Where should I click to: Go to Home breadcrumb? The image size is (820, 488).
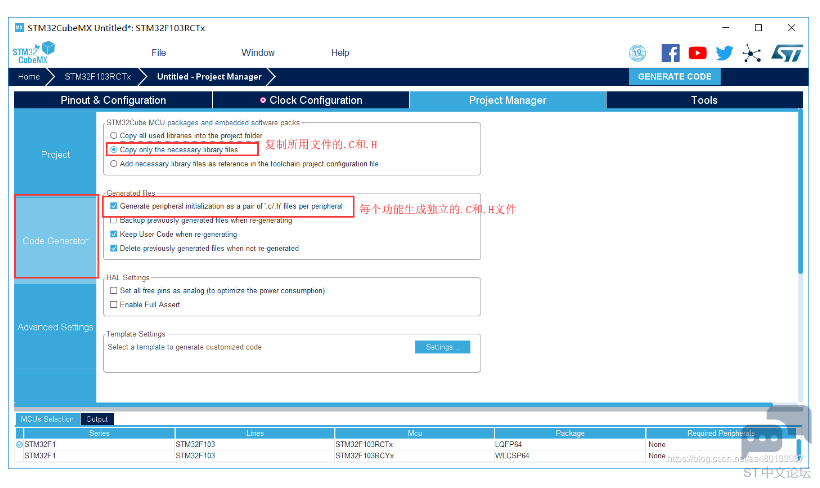[x=29, y=76]
